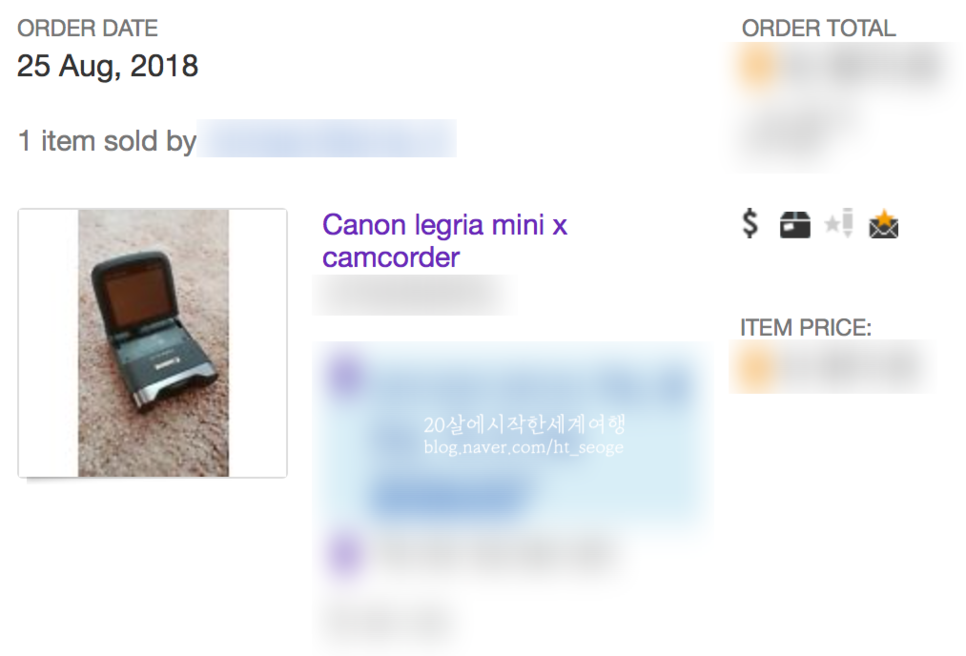Click the ORDER TOTAL heading
This screenshot has height=656, width=966.
pyautogui.click(x=818, y=28)
